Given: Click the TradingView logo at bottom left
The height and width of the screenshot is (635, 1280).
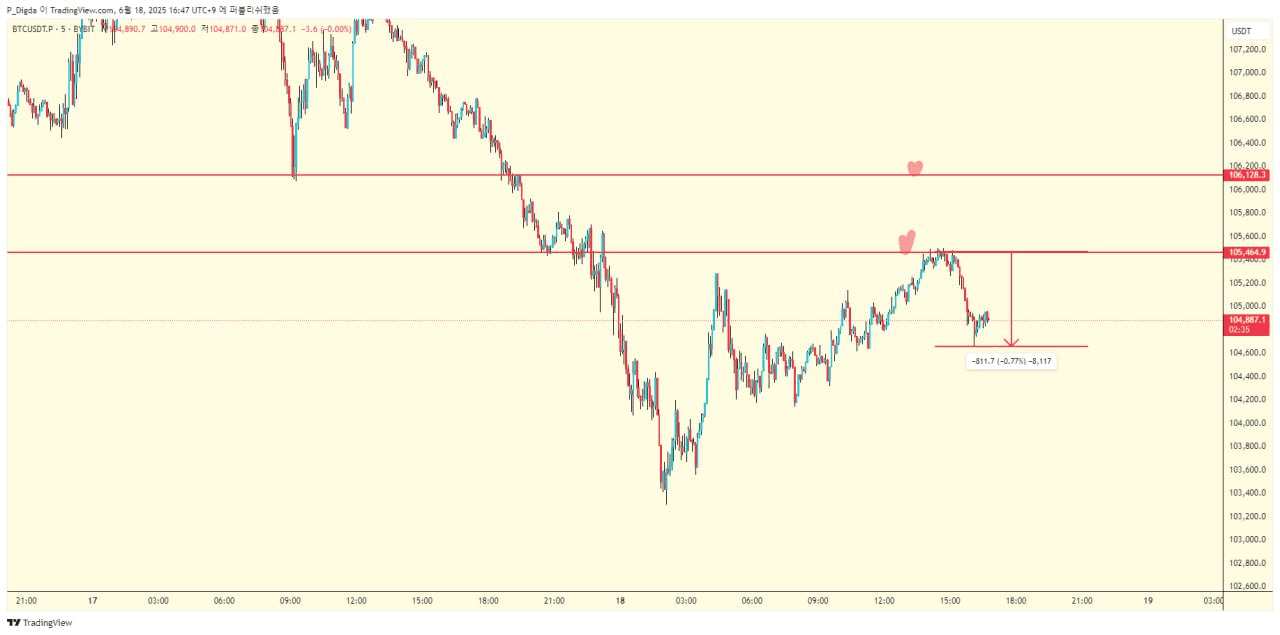Looking at the screenshot, I should (40, 622).
